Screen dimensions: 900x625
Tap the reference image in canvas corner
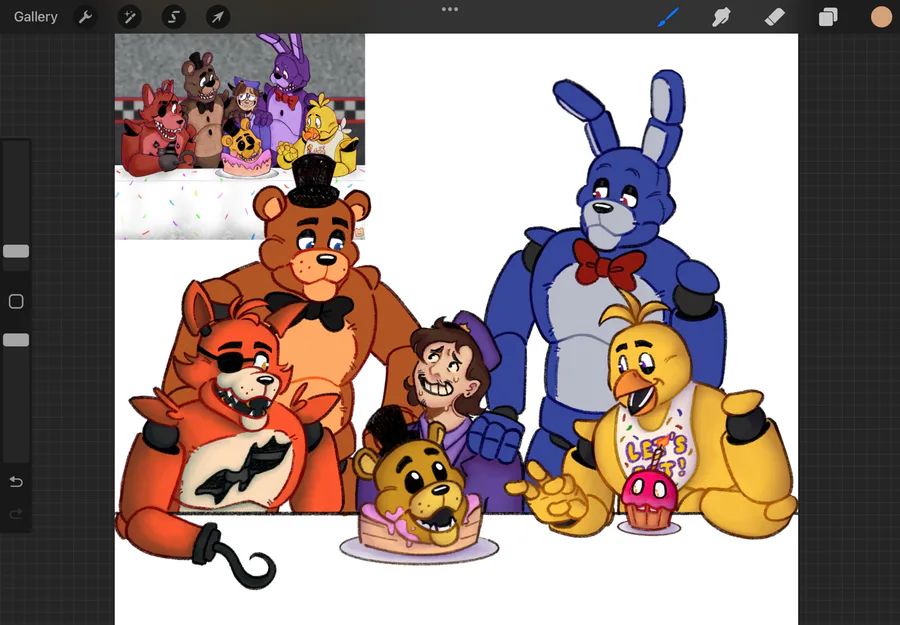point(239,136)
